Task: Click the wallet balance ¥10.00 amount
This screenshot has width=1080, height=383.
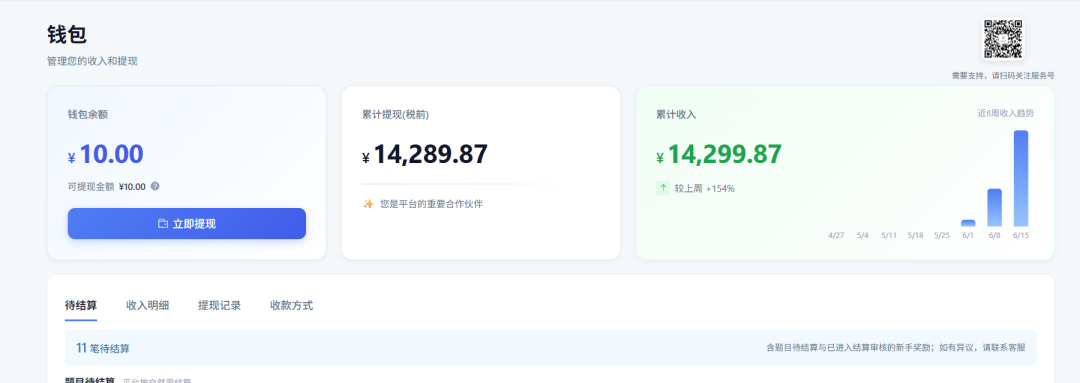Action: [x=105, y=155]
